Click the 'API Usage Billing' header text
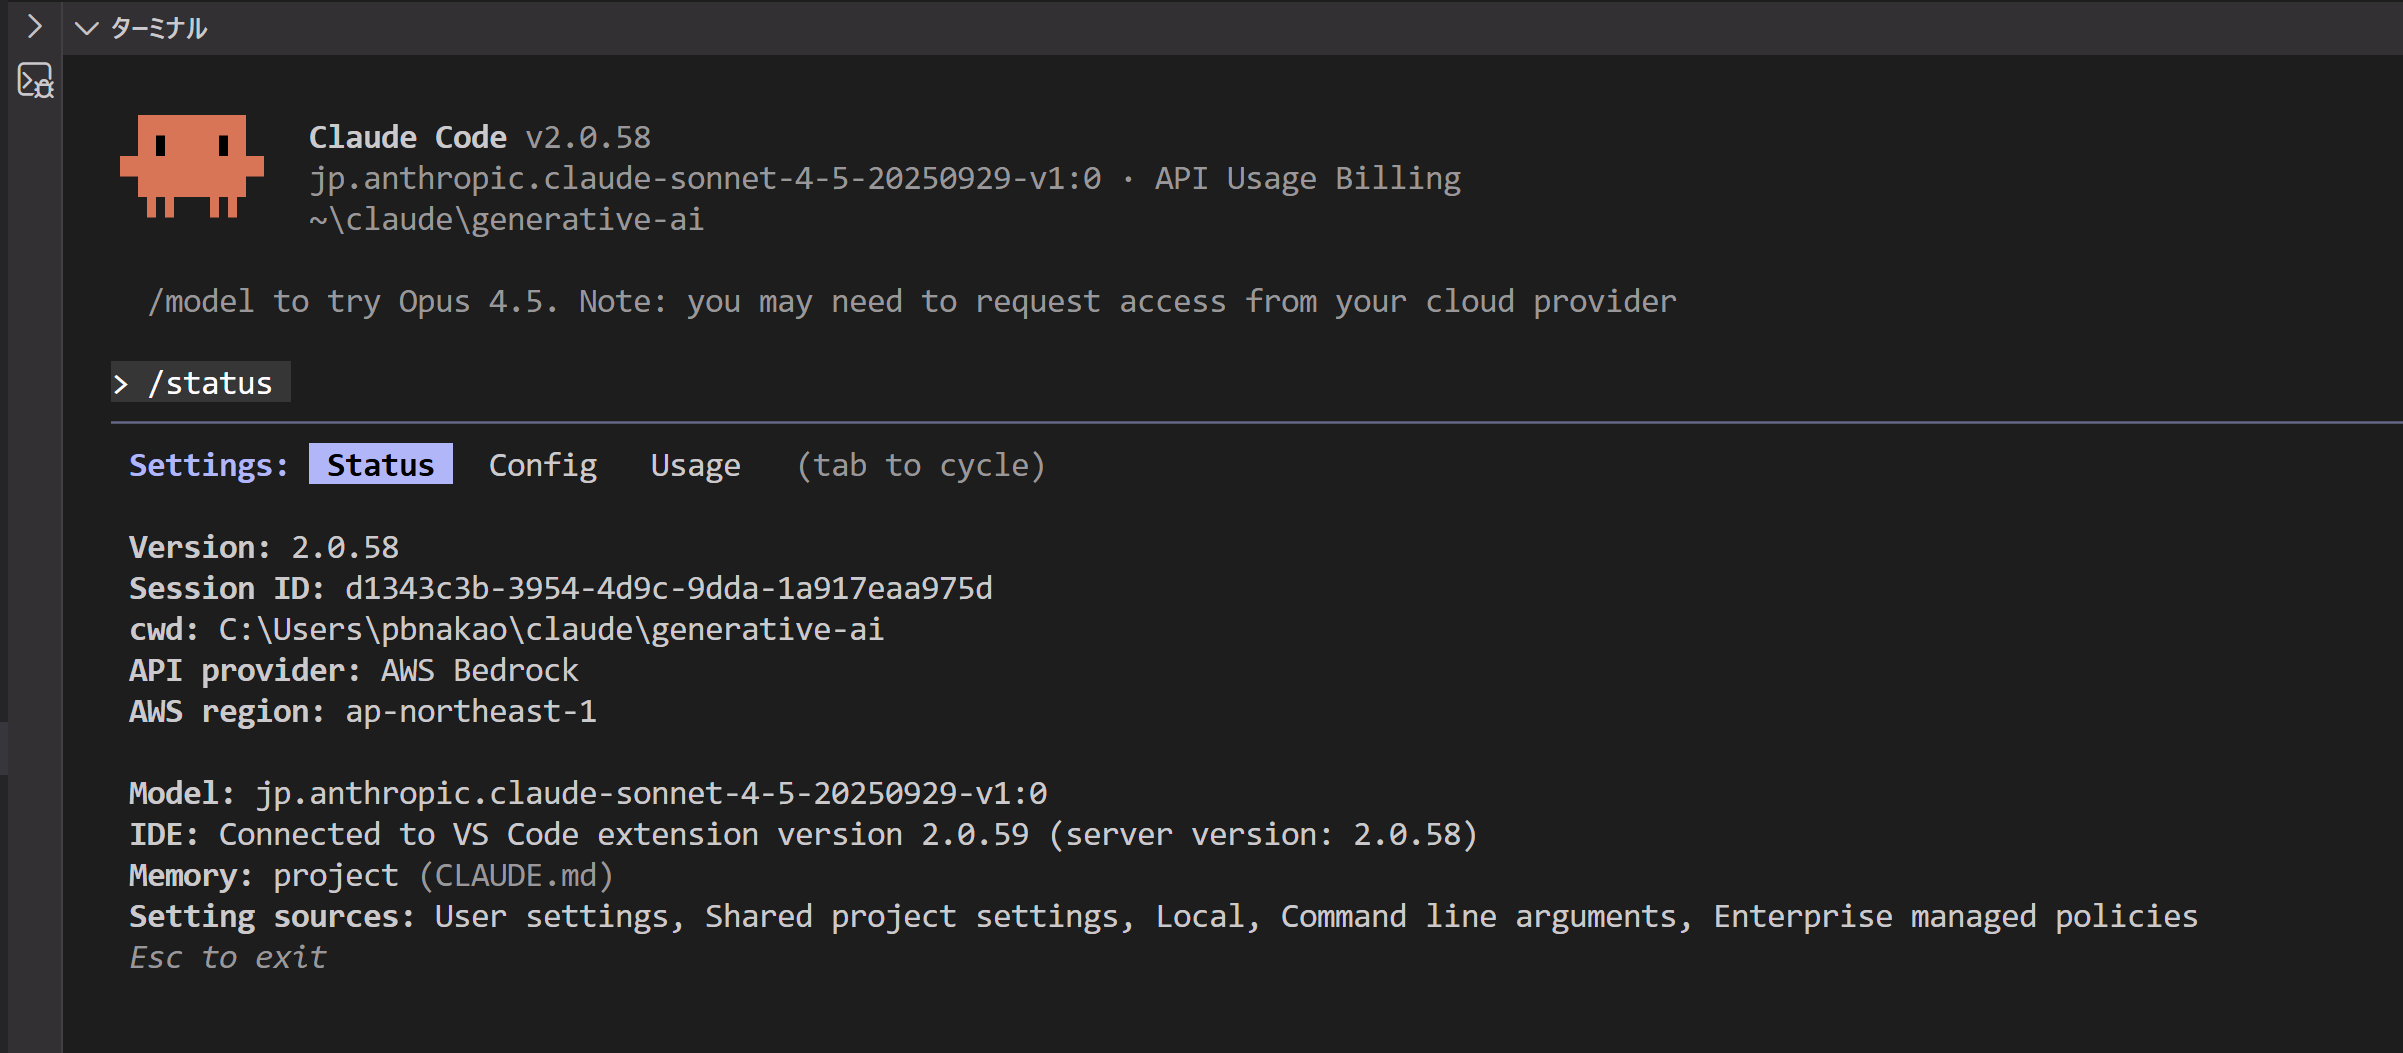The width and height of the screenshot is (2403, 1053). (1307, 178)
